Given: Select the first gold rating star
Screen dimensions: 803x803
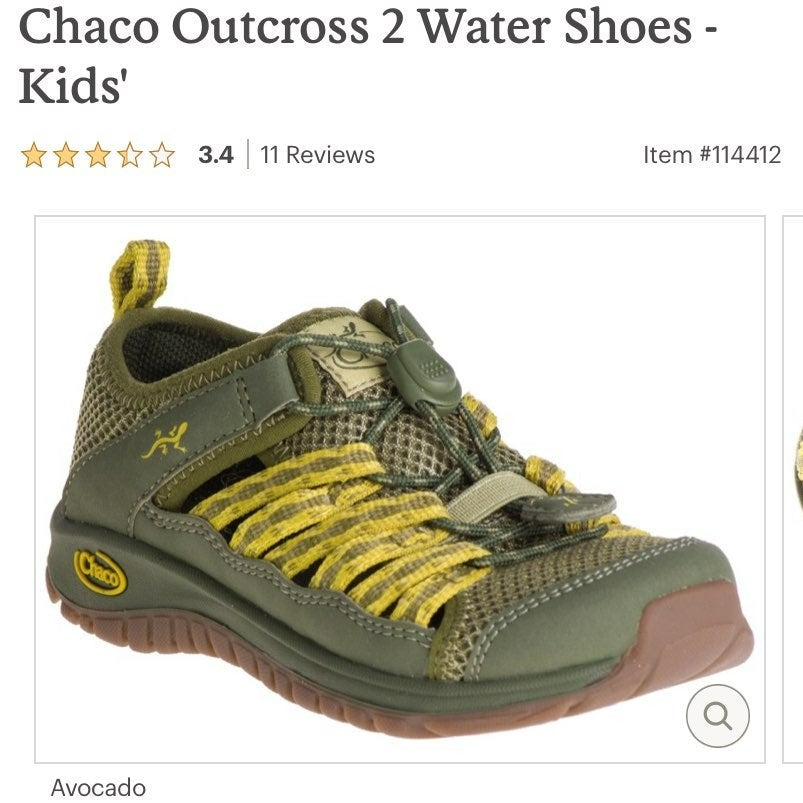Looking at the screenshot, I should pyautogui.click(x=33, y=155).
